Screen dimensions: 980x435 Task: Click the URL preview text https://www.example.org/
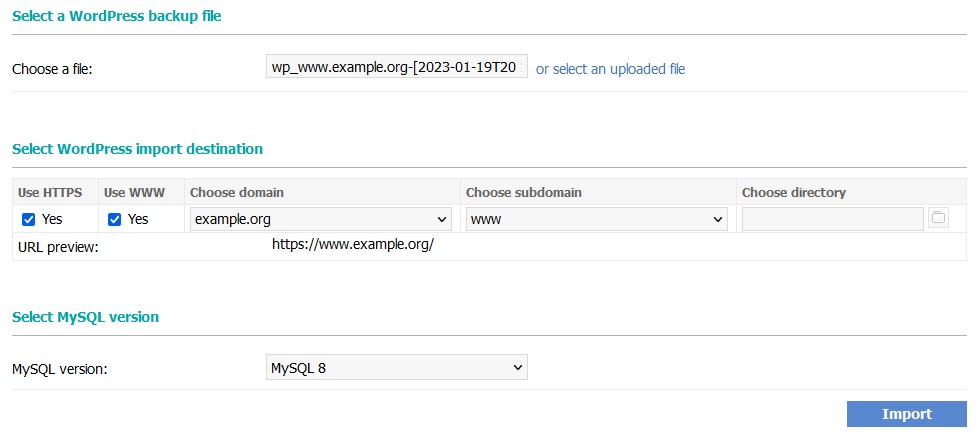click(x=352, y=245)
